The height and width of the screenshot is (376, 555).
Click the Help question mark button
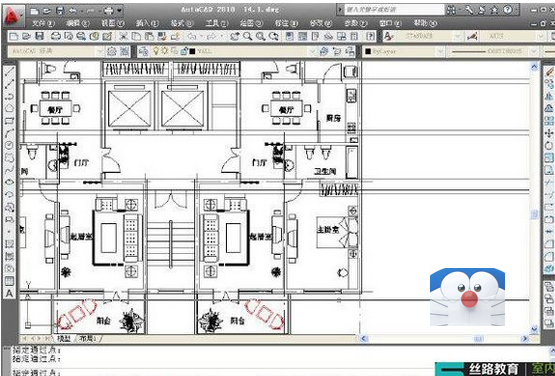pos(507,10)
